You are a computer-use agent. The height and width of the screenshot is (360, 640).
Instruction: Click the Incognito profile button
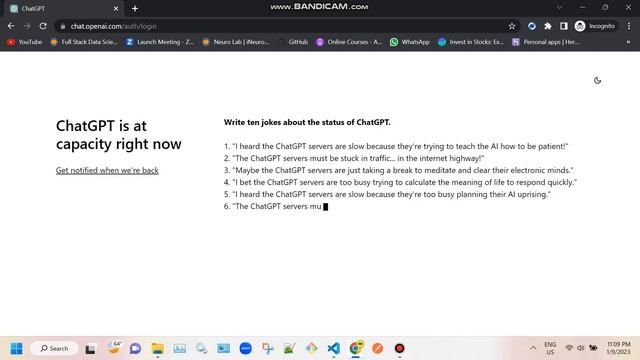point(595,26)
